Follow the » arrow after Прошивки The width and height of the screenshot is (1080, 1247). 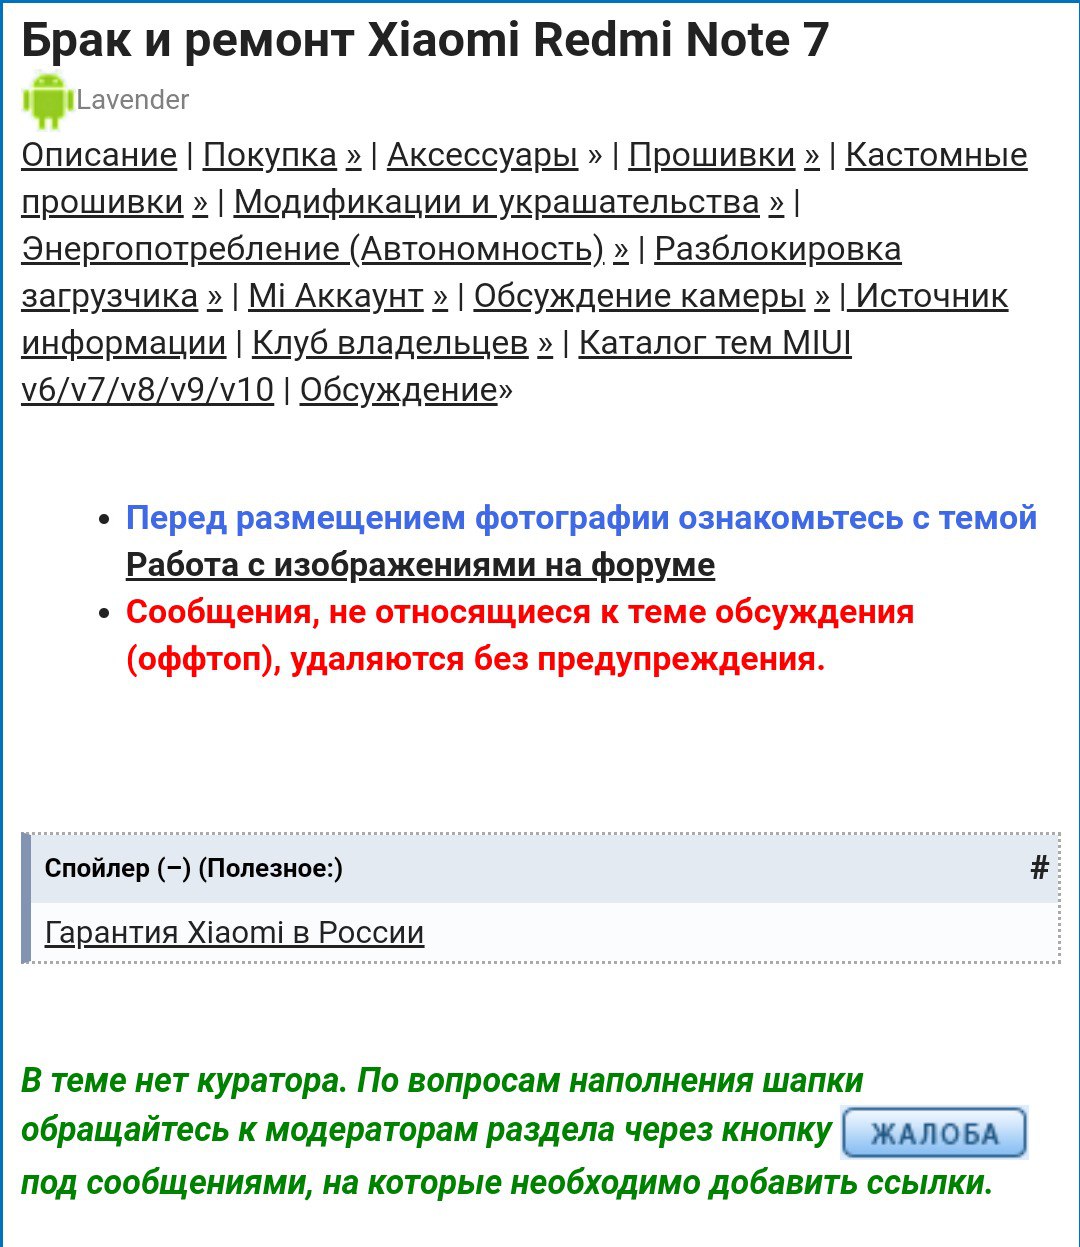click(x=811, y=156)
